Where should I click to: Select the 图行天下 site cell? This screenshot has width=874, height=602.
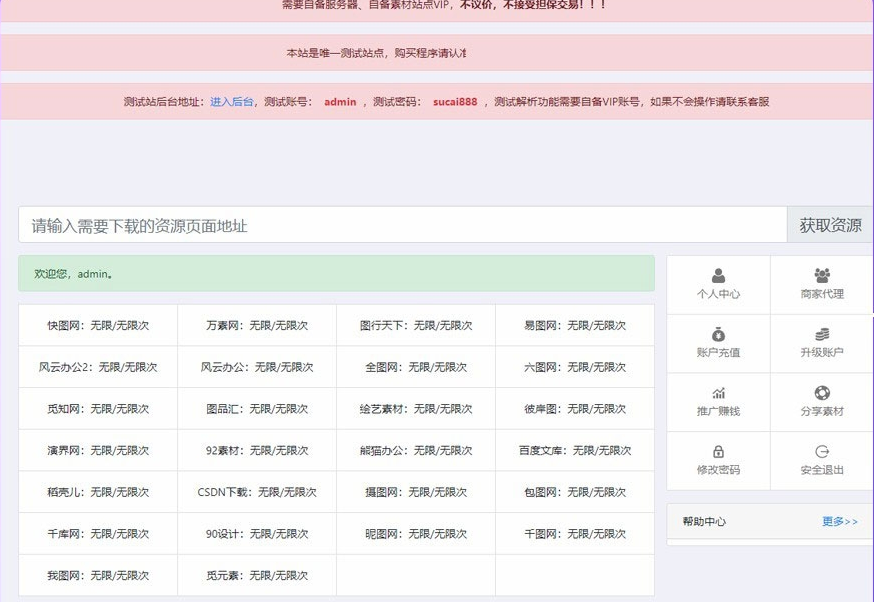point(416,326)
